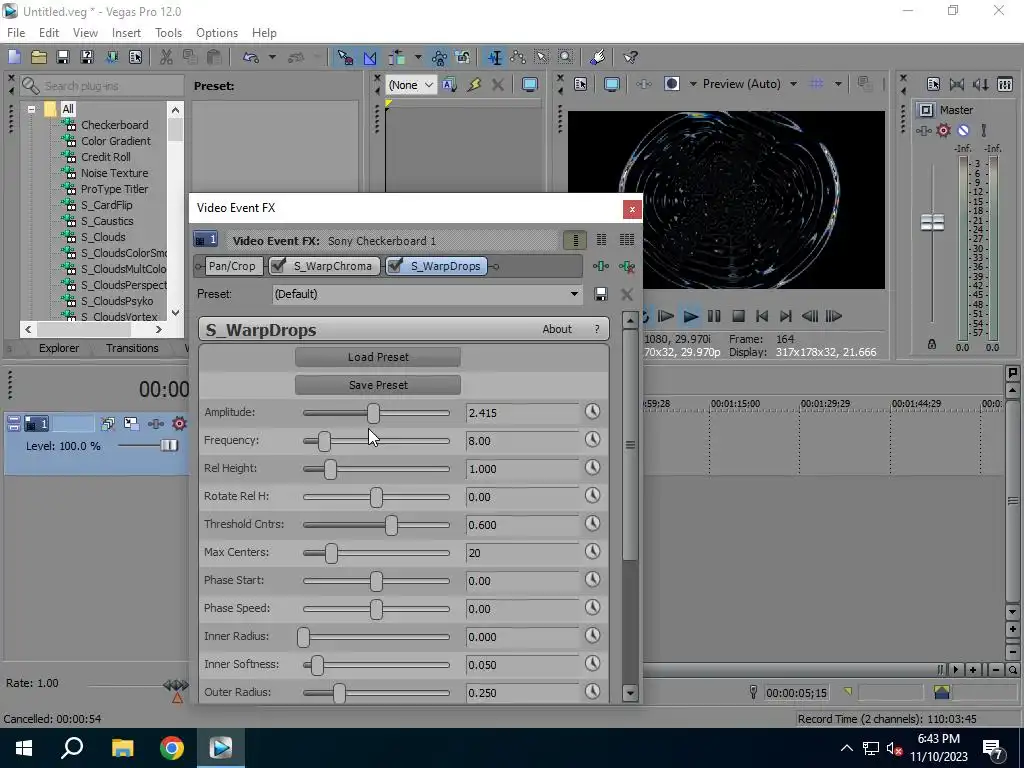Open the View menu
Image resolution: width=1024 pixels, height=768 pixels.
point(86,33)
